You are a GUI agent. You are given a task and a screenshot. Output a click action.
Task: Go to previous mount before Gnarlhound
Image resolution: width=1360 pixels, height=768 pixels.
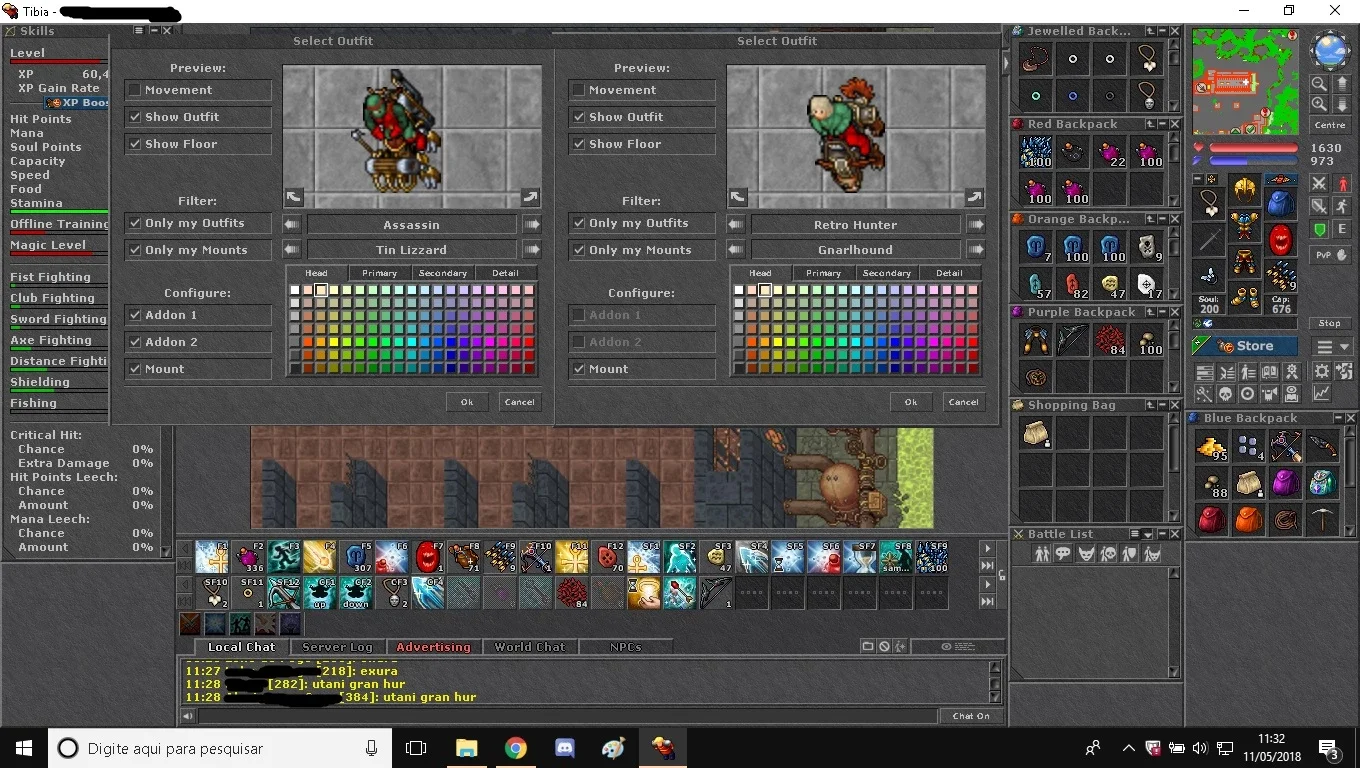pyautogui.click(x=736, y=250)
